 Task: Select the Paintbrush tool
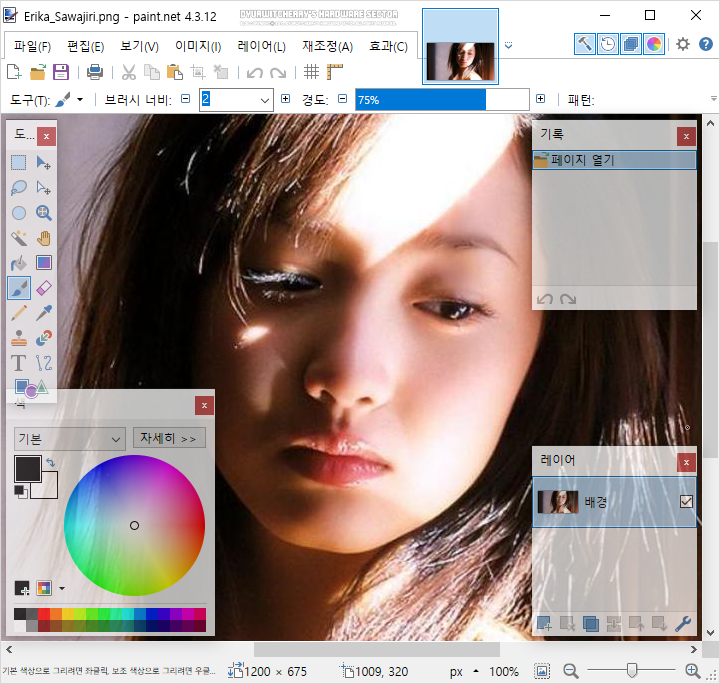pos(19,288)
